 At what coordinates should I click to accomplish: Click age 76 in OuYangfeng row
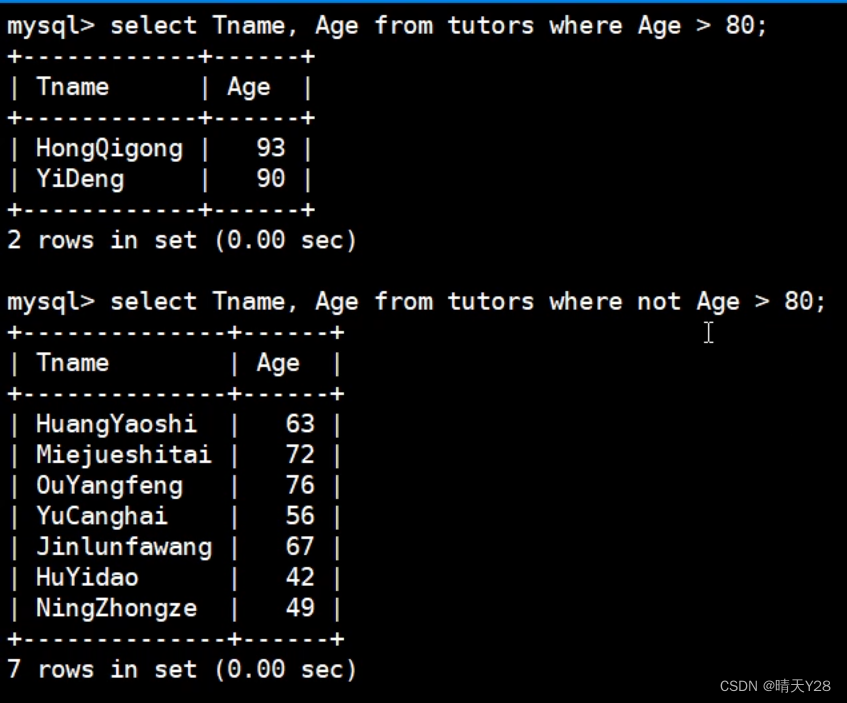300,485
